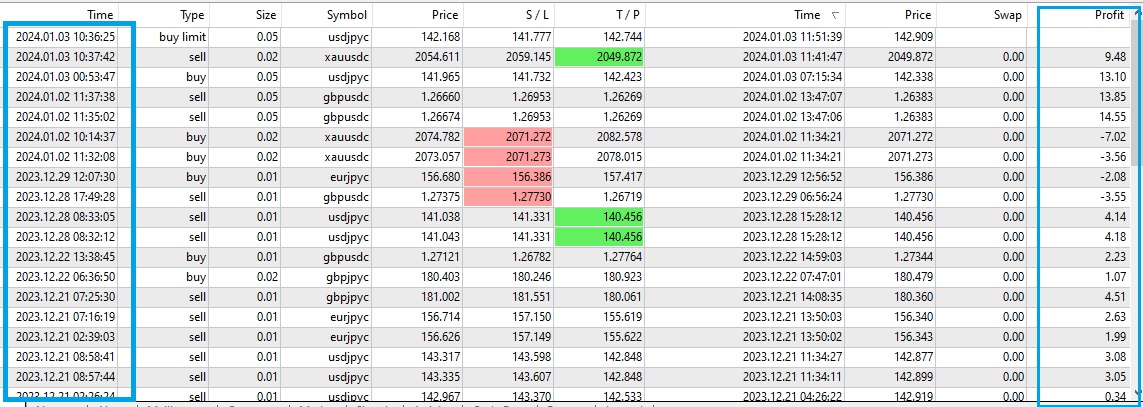Sort trades by the Type column header
Image resolution: width=1143 pixels, height=407 pixels.
point(191,15)
